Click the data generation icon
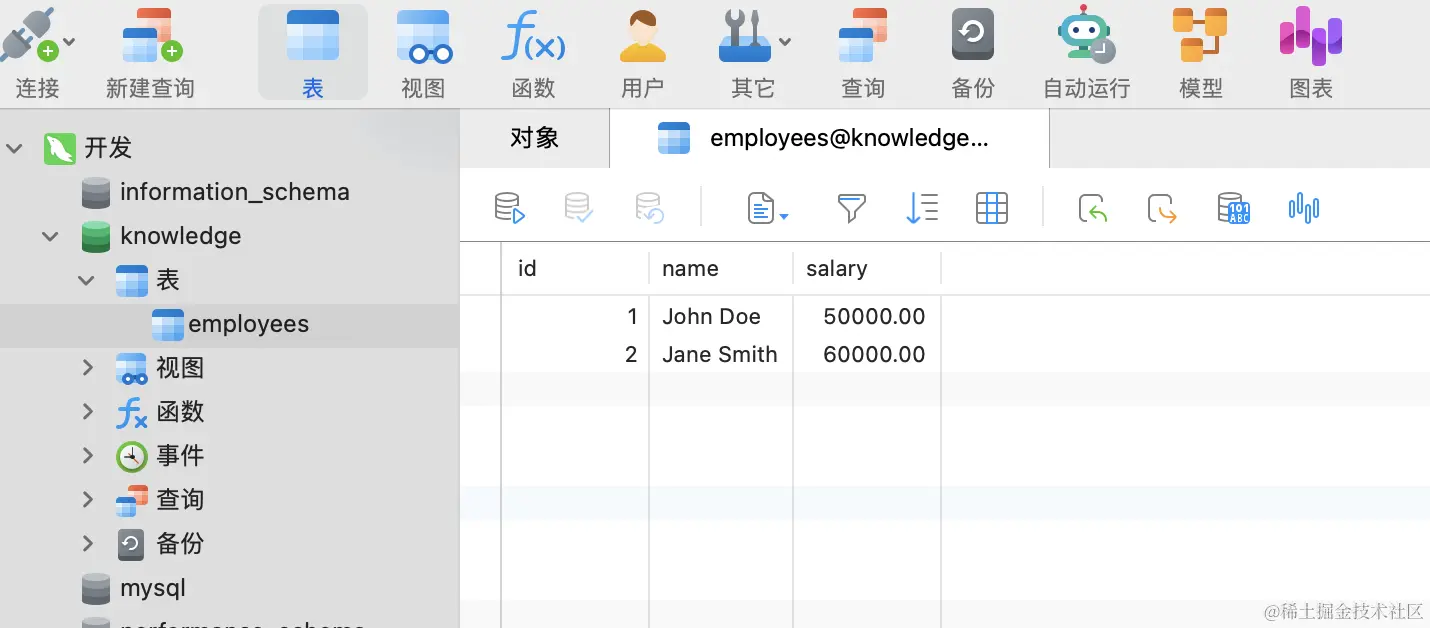The image size is (1430, 628). [x=1234, y=208]
